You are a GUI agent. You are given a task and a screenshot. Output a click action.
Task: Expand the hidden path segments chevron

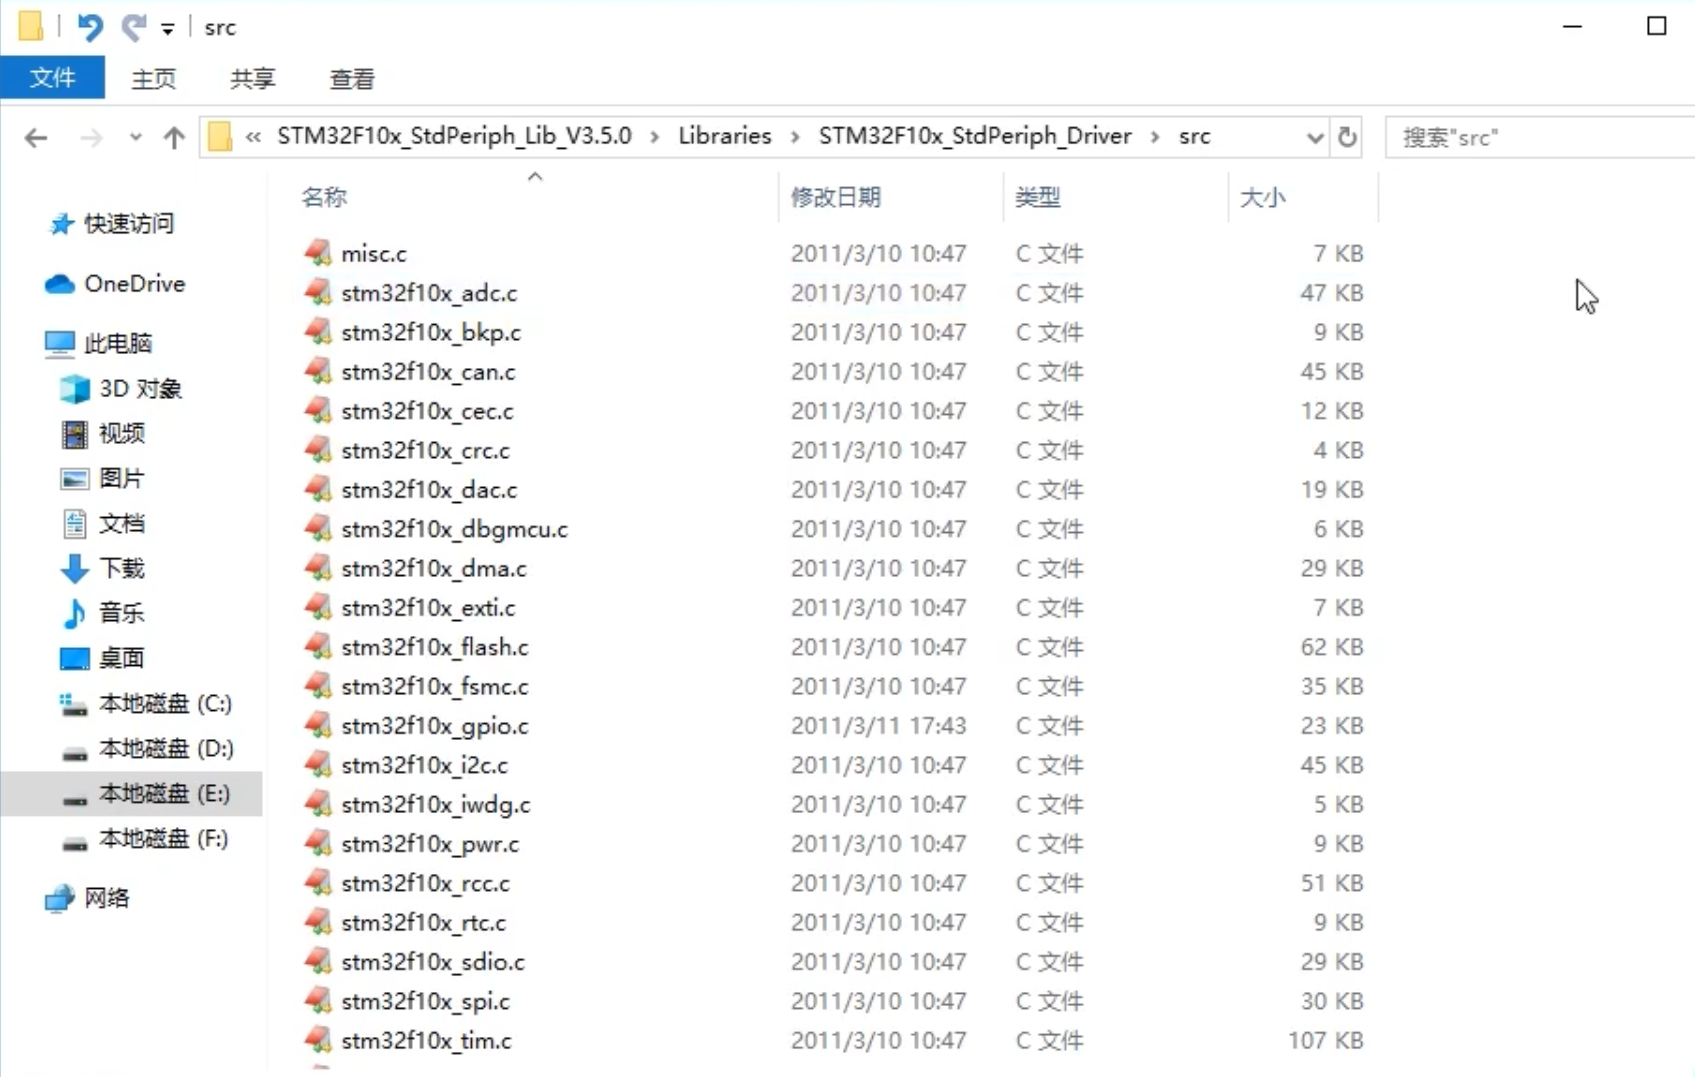tap(253, 137)
